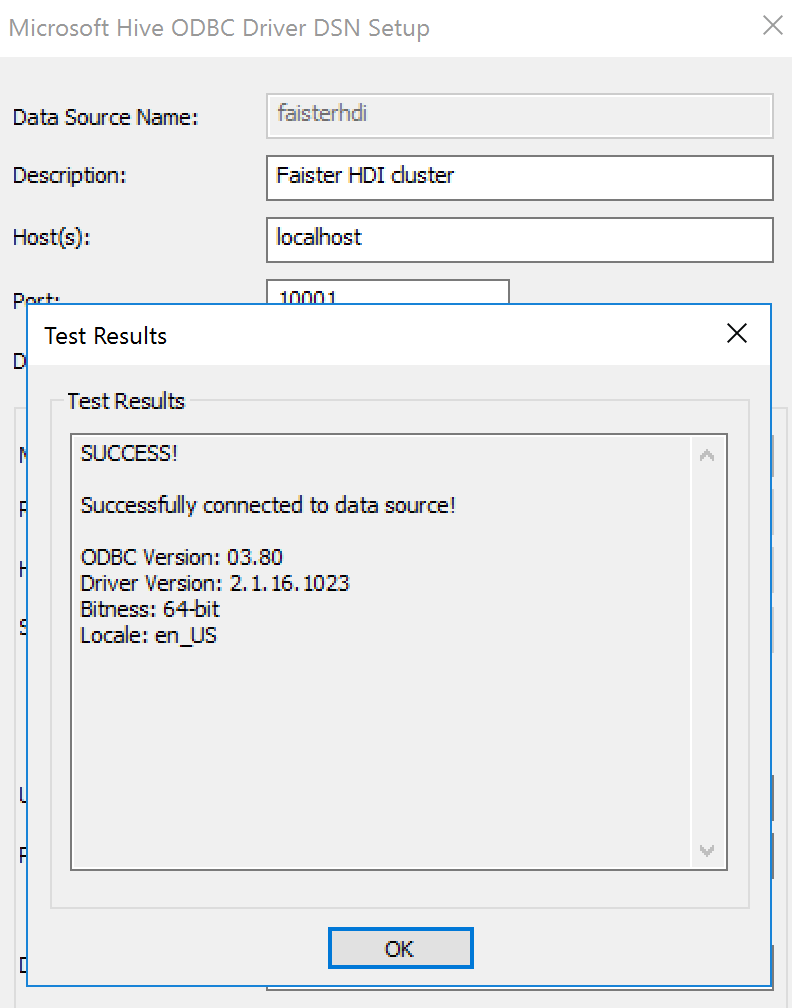This screenshot has width=792, height=1008.
Task: Click the Host(s) field containing localhost
Action: (519, 240)
